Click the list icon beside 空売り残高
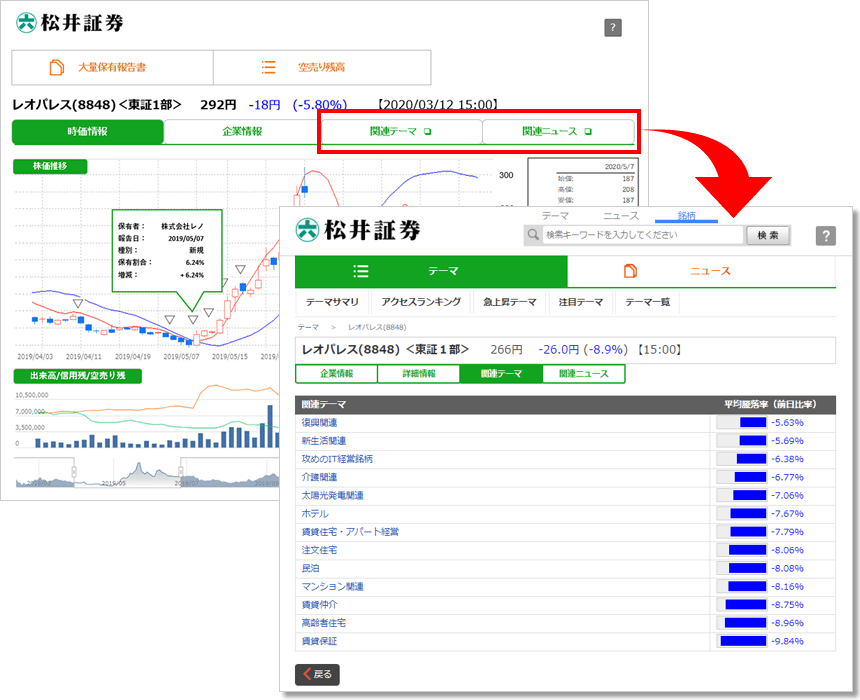The height and width of the screenshot is (700, 860). pos(268,67)
